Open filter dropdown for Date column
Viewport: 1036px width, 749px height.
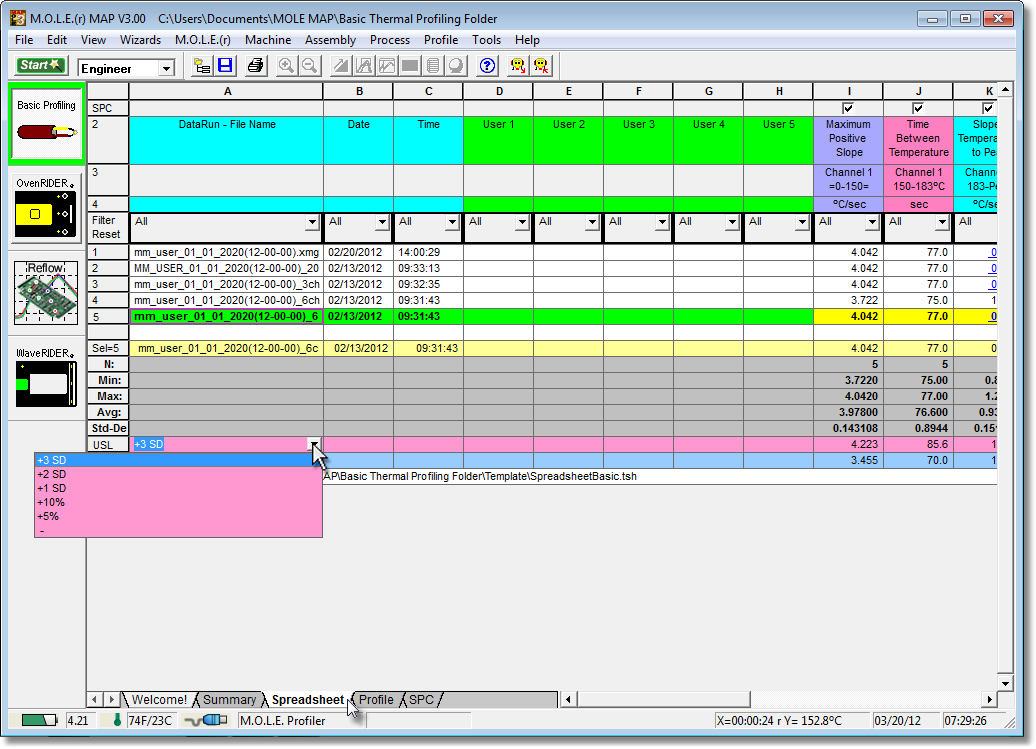383,222
